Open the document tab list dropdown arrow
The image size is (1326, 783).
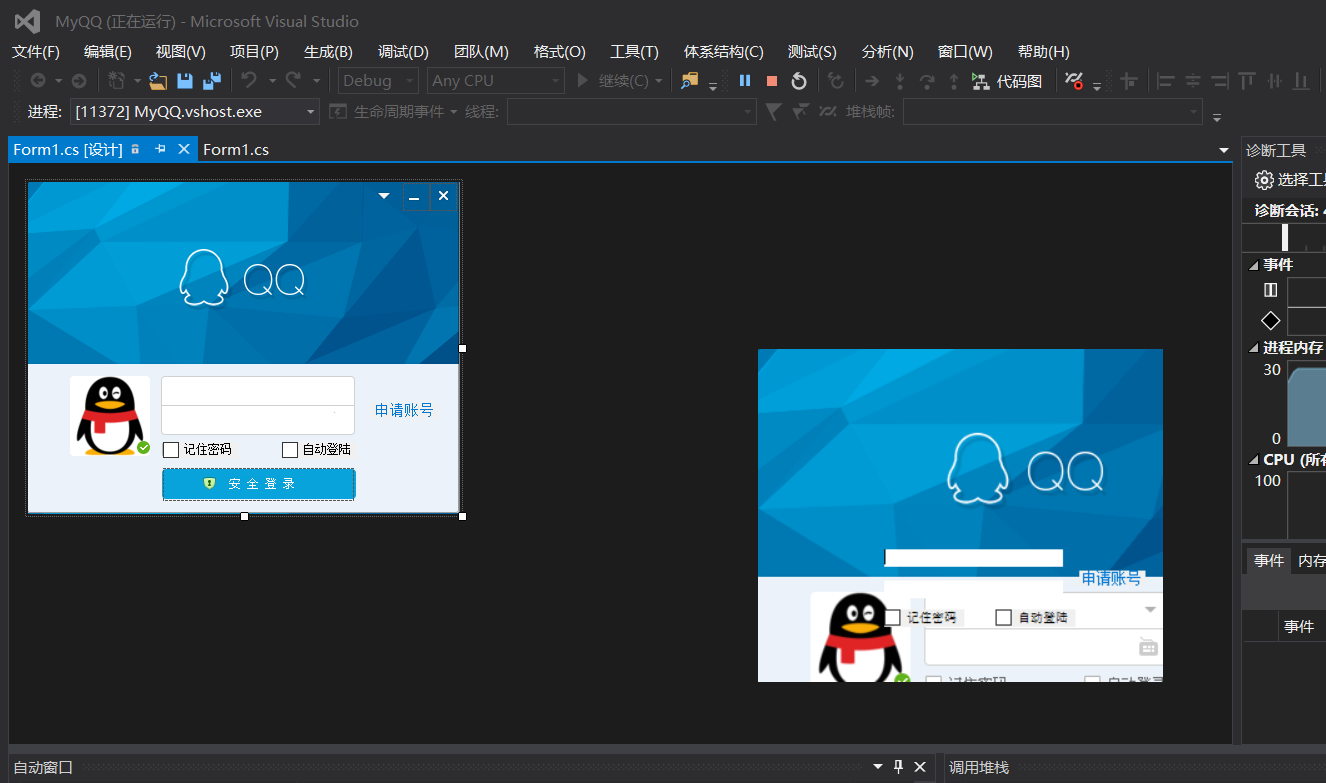pyautogui.click(x=1224, y=150)
